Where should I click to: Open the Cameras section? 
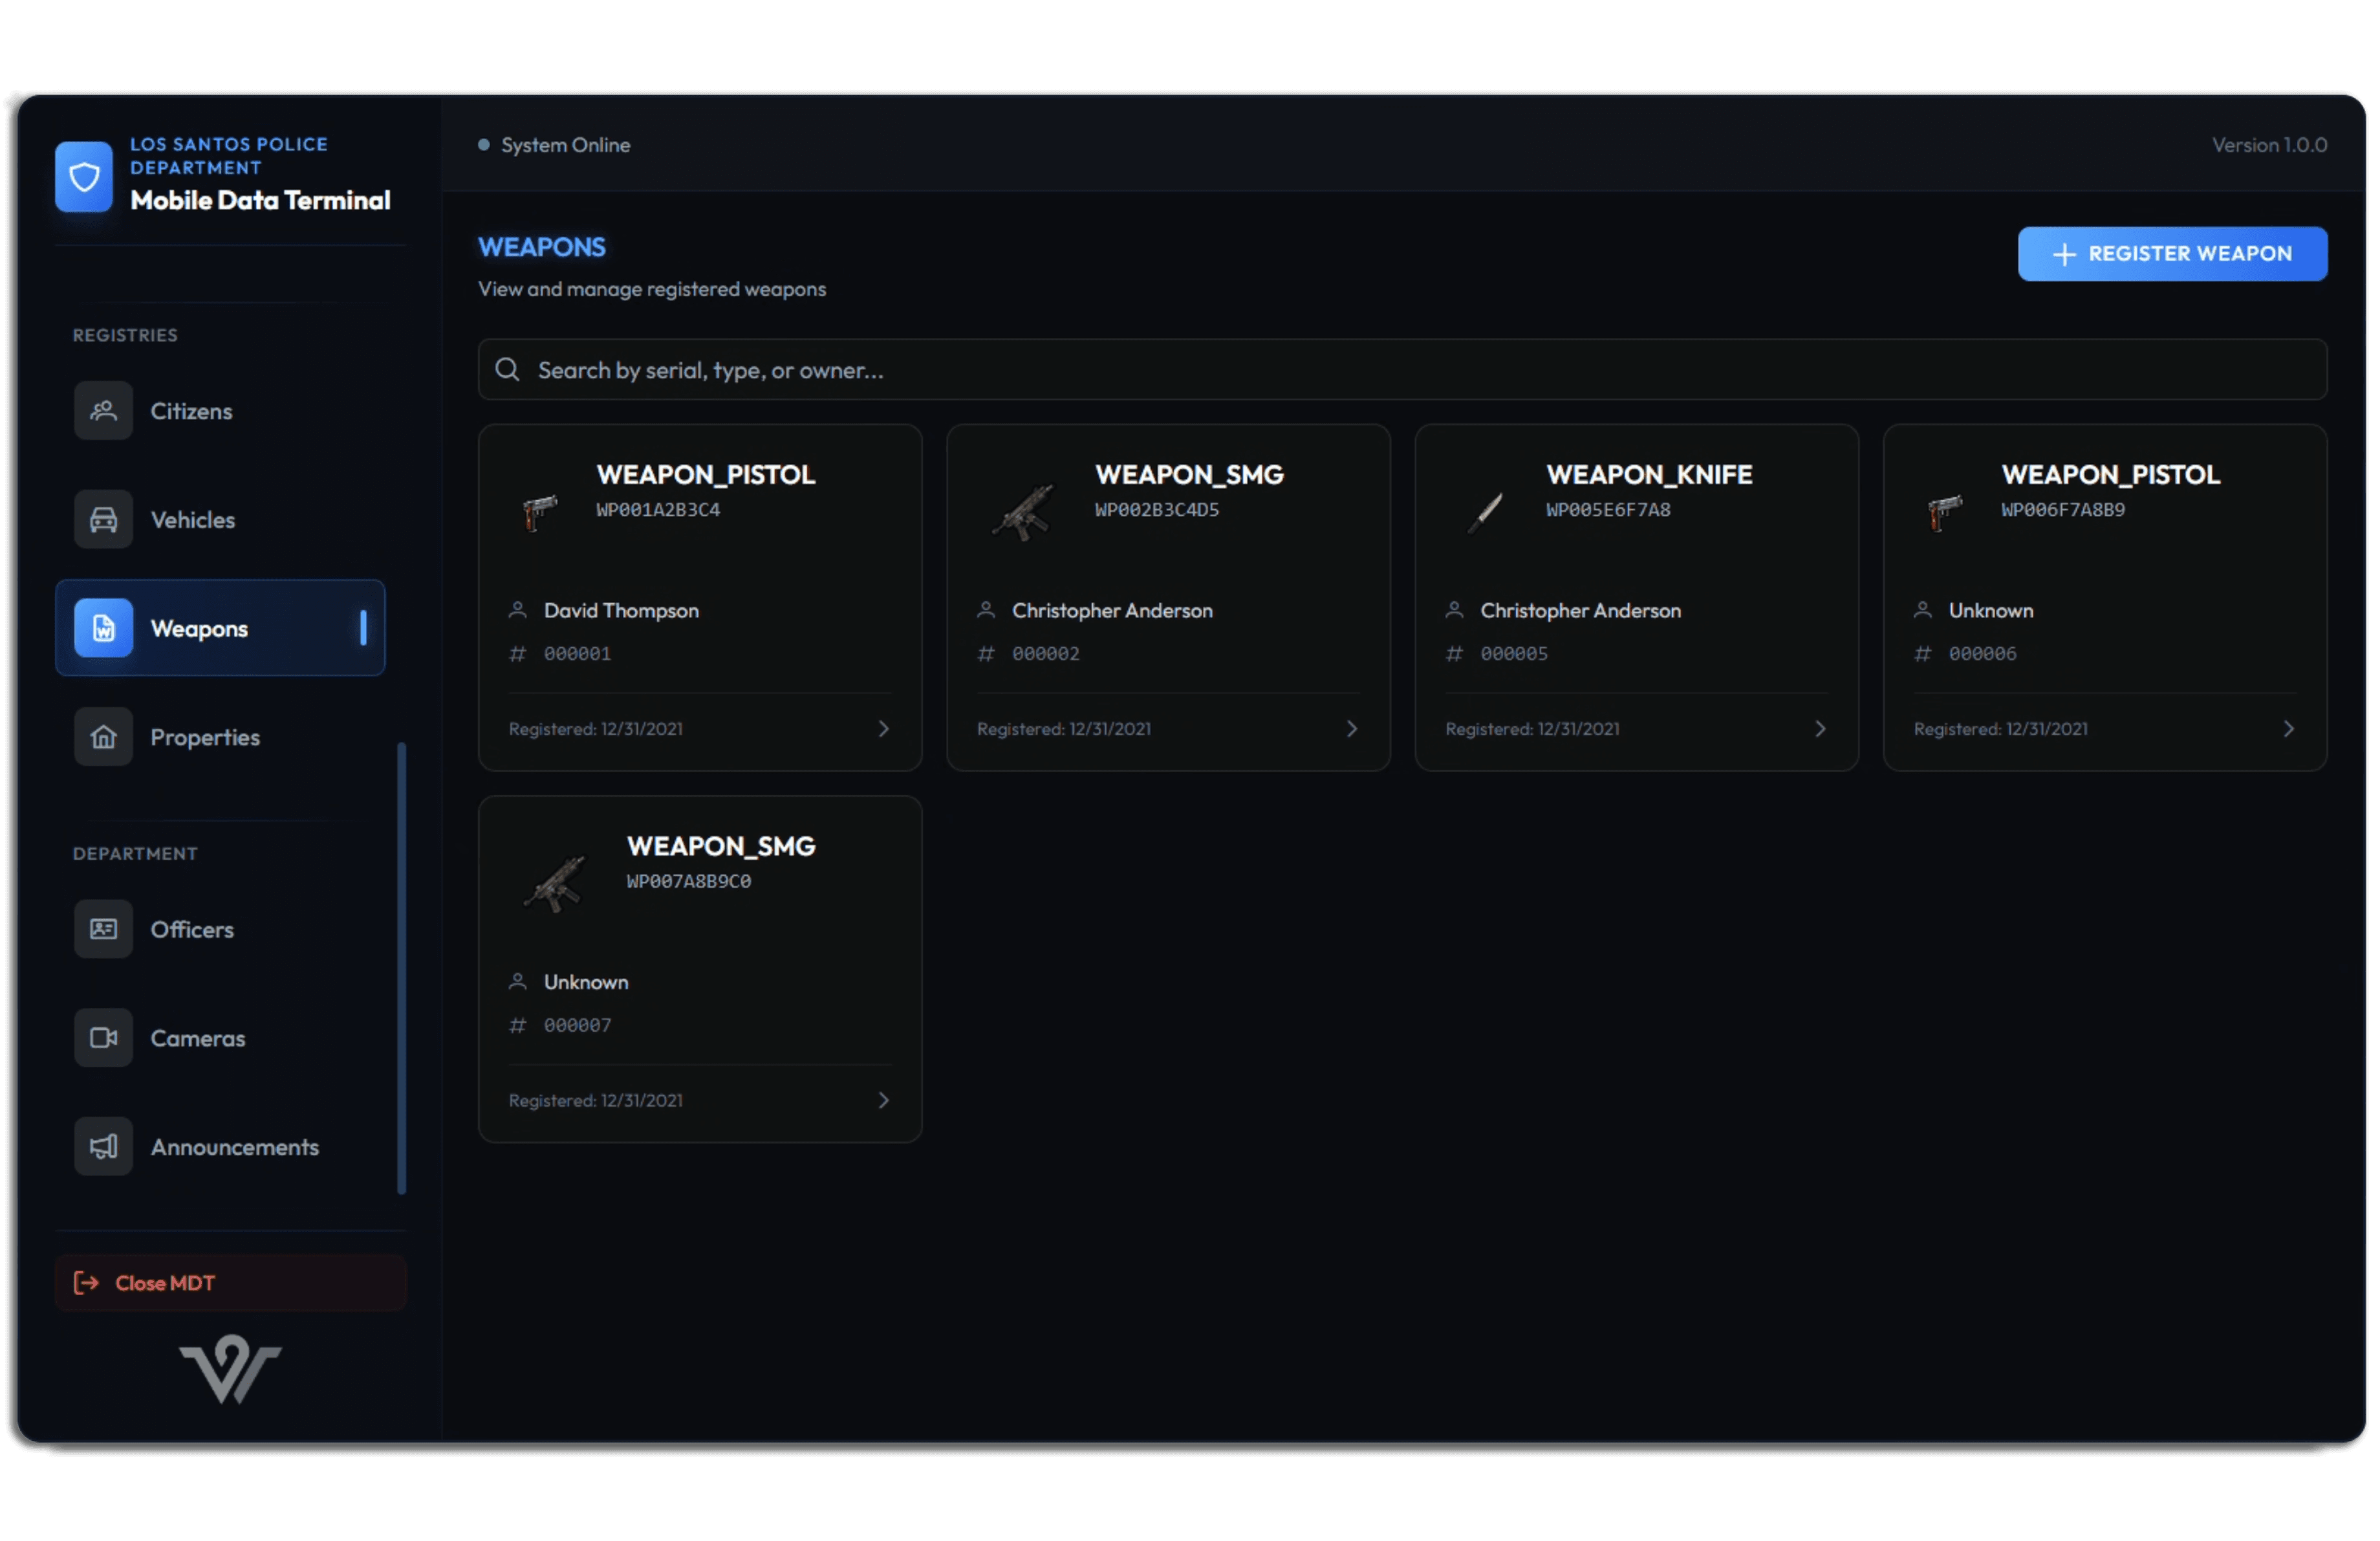(220, 1039)
